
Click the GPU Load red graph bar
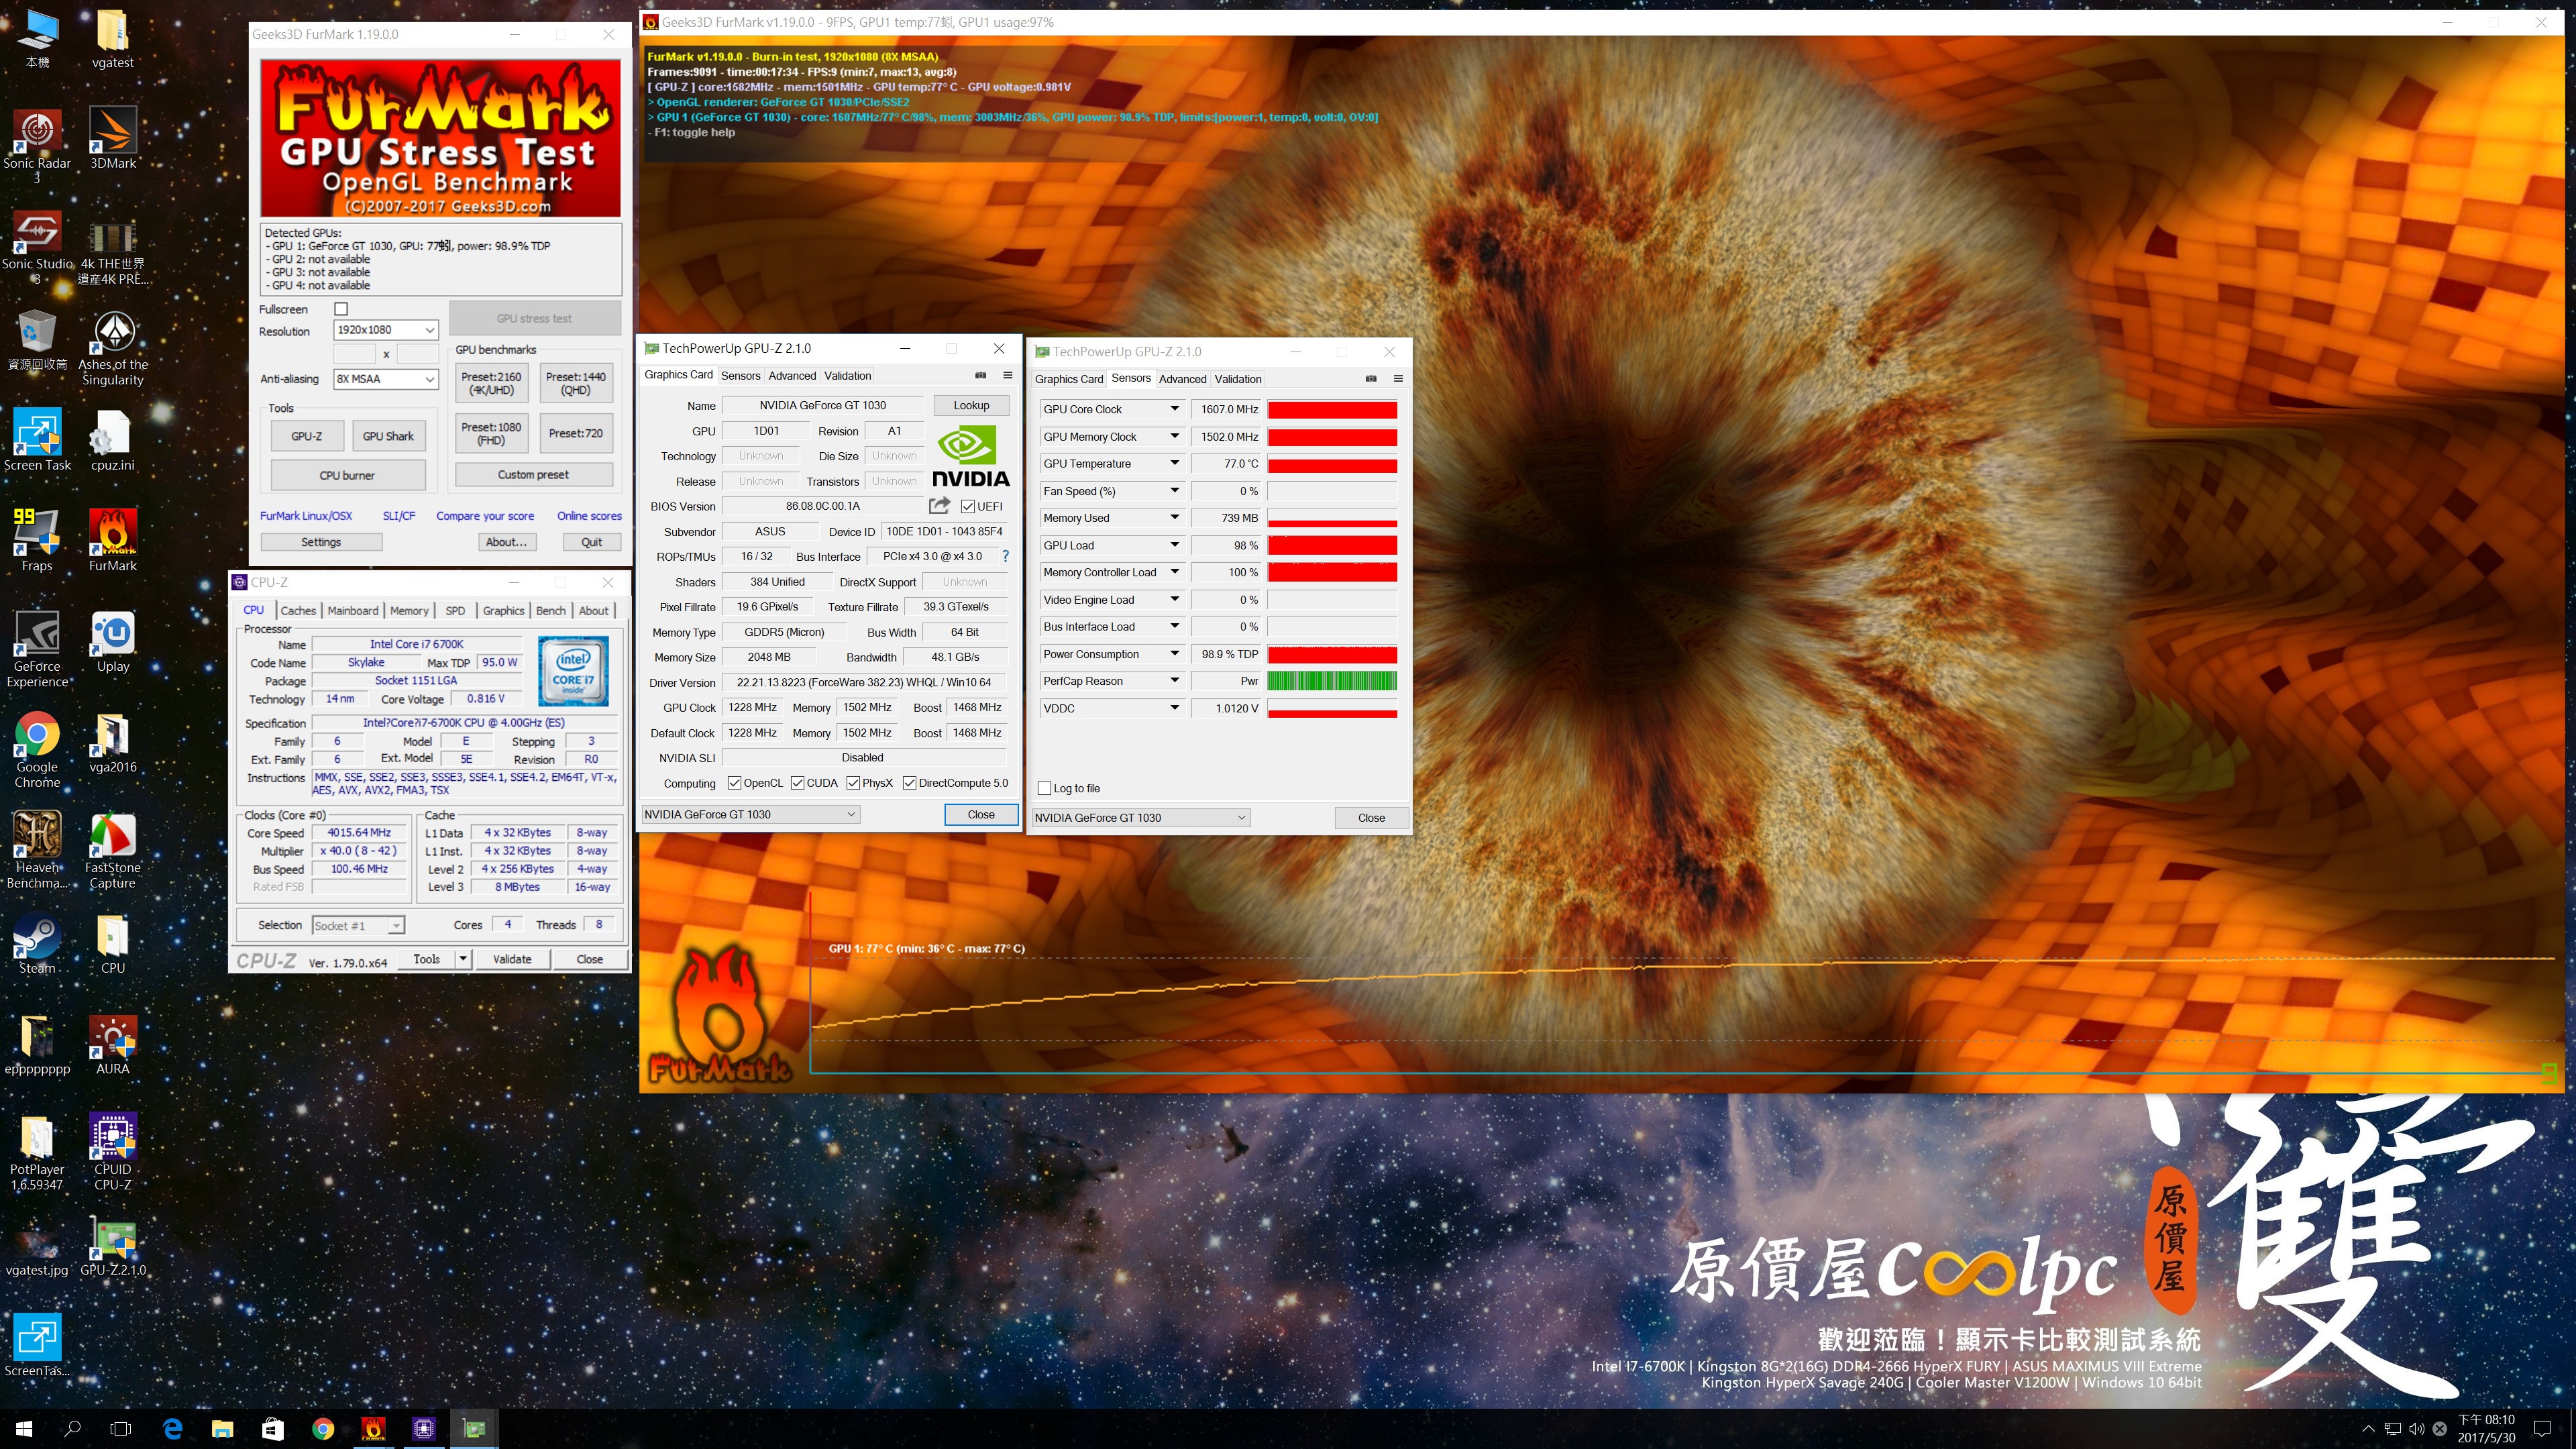pos(1332,546)
